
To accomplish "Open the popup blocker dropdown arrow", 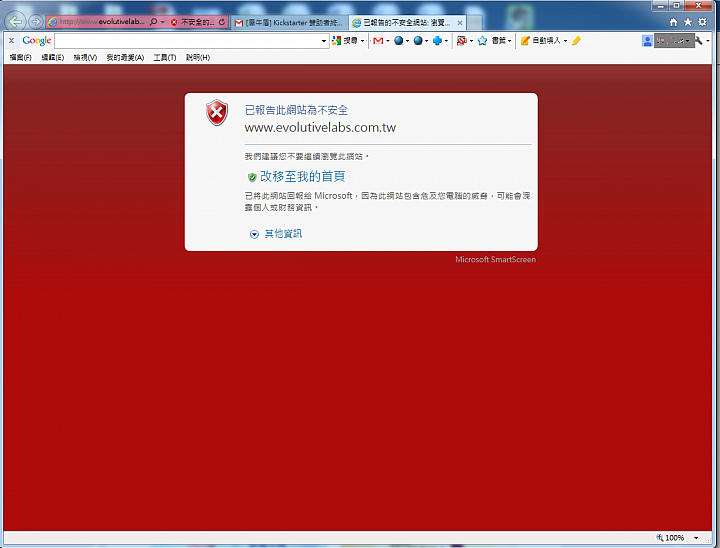I will point(472,41).
